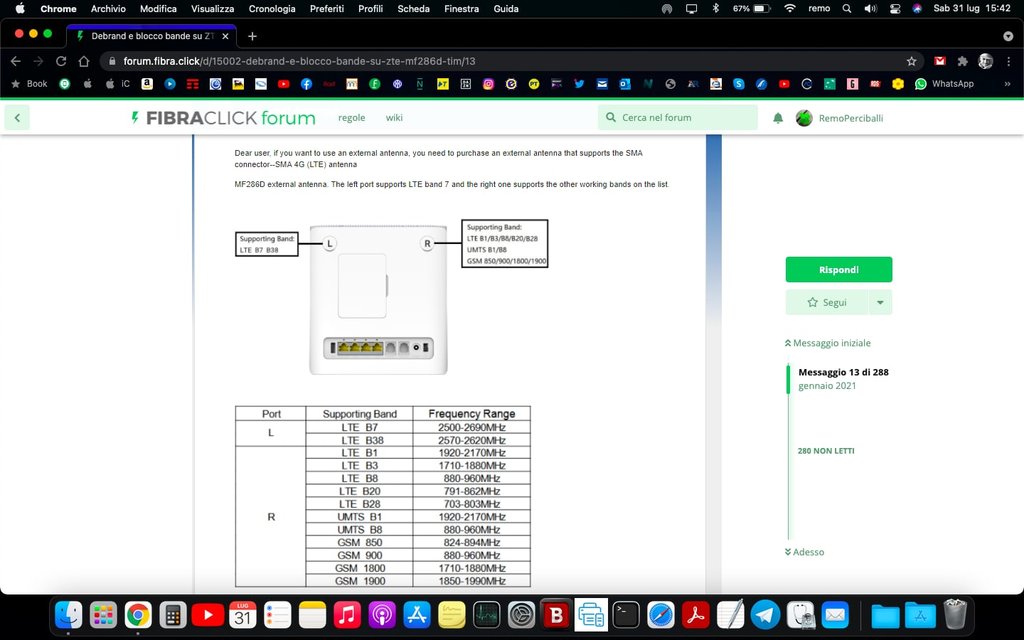The width and height of the screenshot is (1024, 640).
Task: Go back with the forum's green arrow button
Action: (17, 118)
